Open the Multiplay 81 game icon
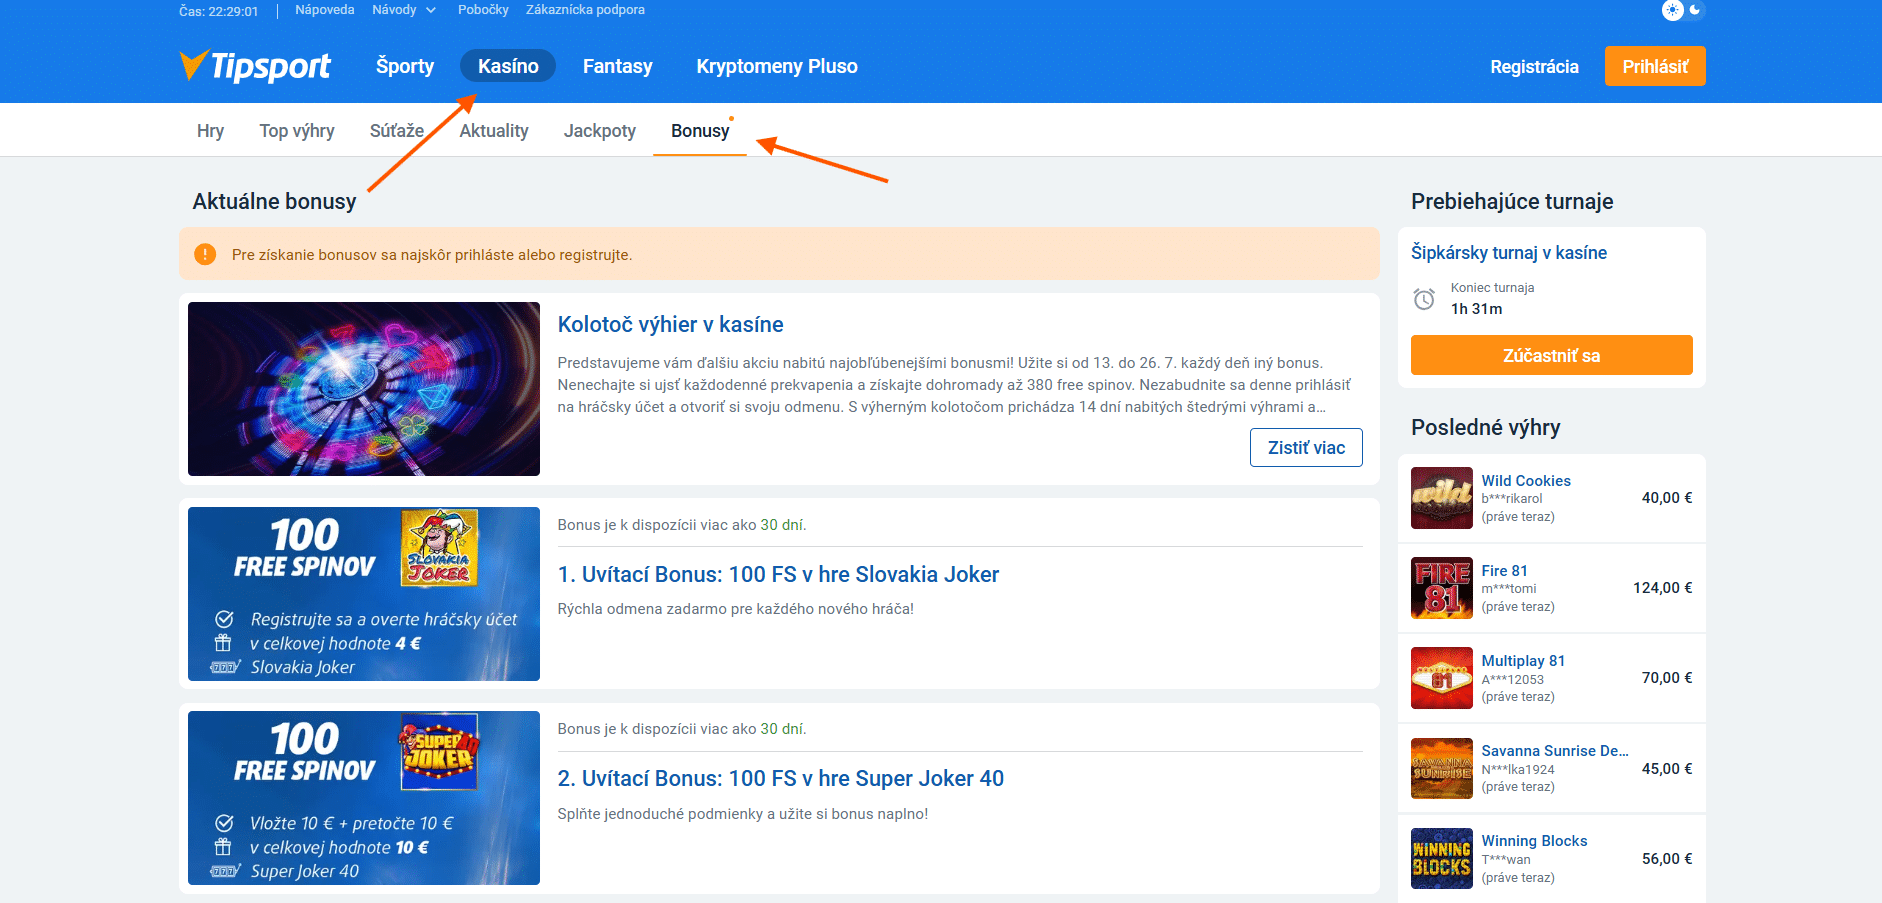Viewport: 1882px width, 903px height. coord(1441,678)
